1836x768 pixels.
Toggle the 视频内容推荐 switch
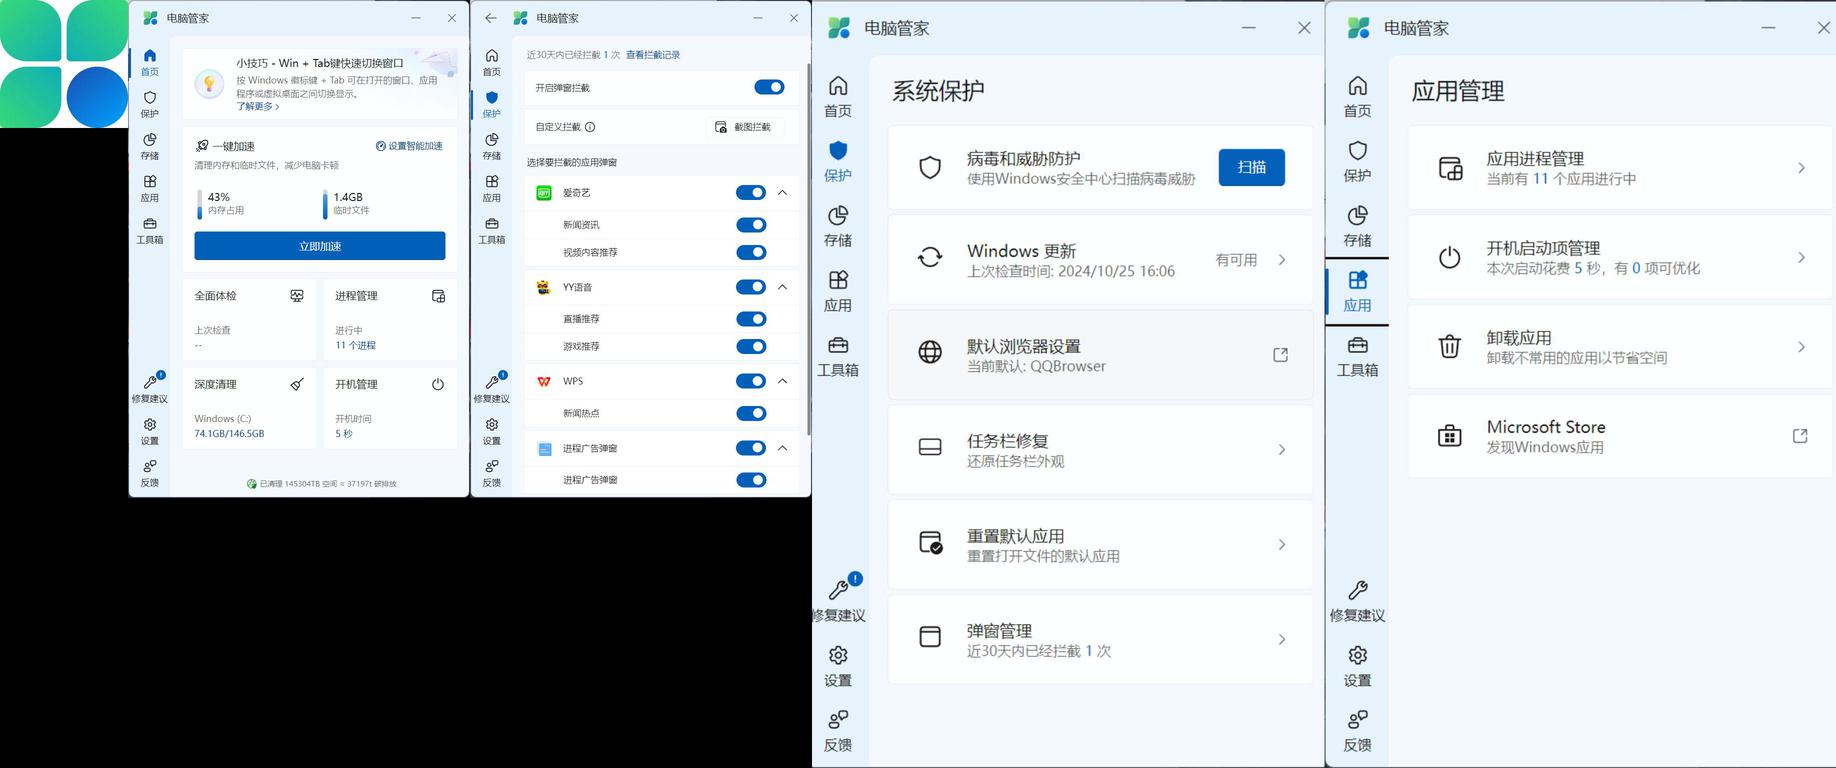coord(751,252)
